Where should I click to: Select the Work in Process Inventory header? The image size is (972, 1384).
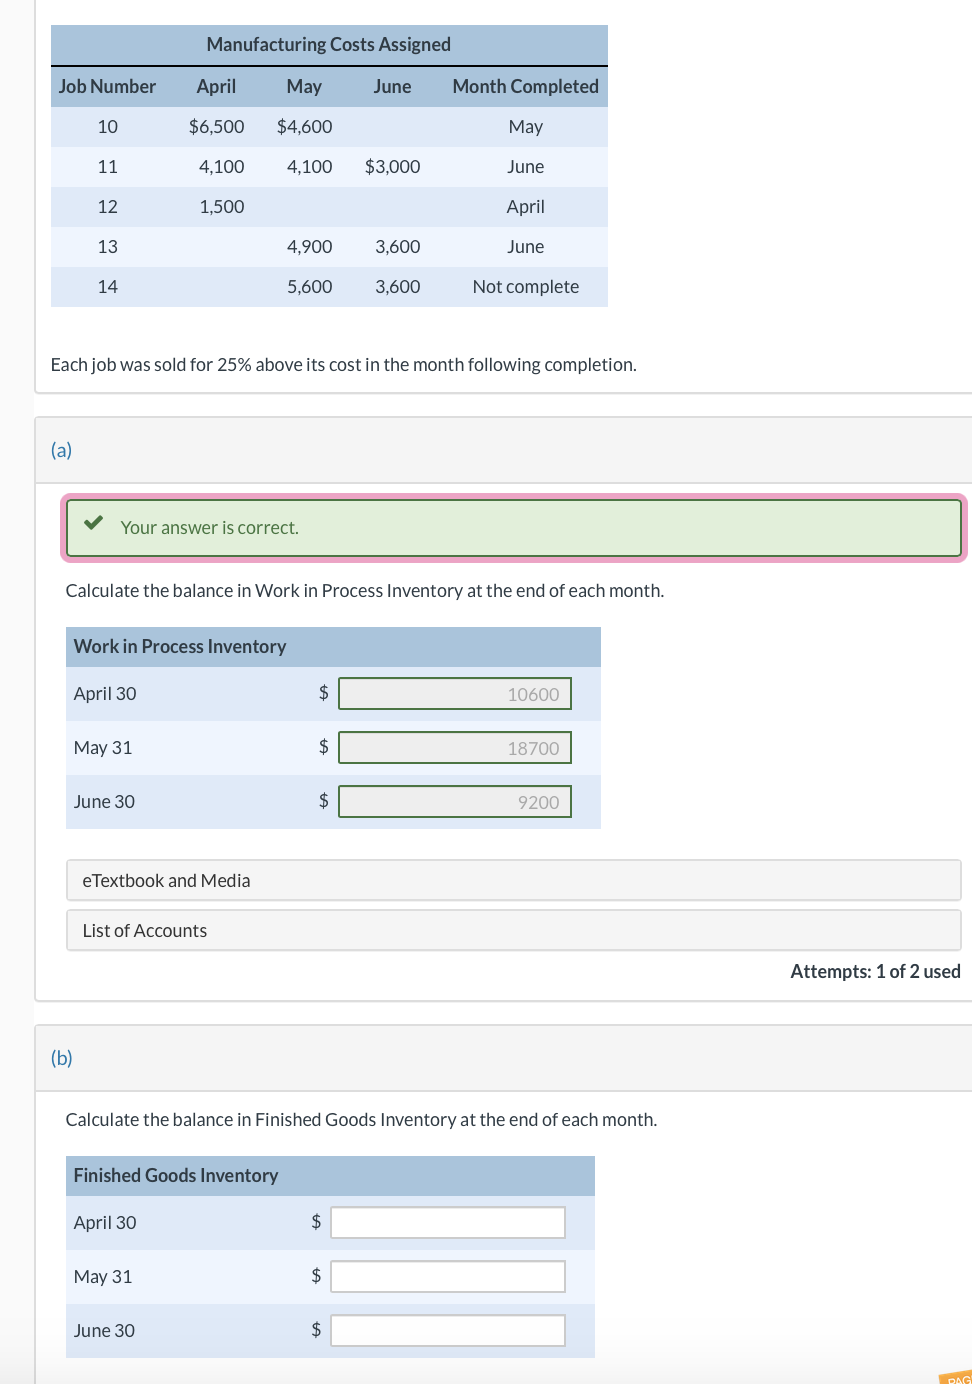180,646
